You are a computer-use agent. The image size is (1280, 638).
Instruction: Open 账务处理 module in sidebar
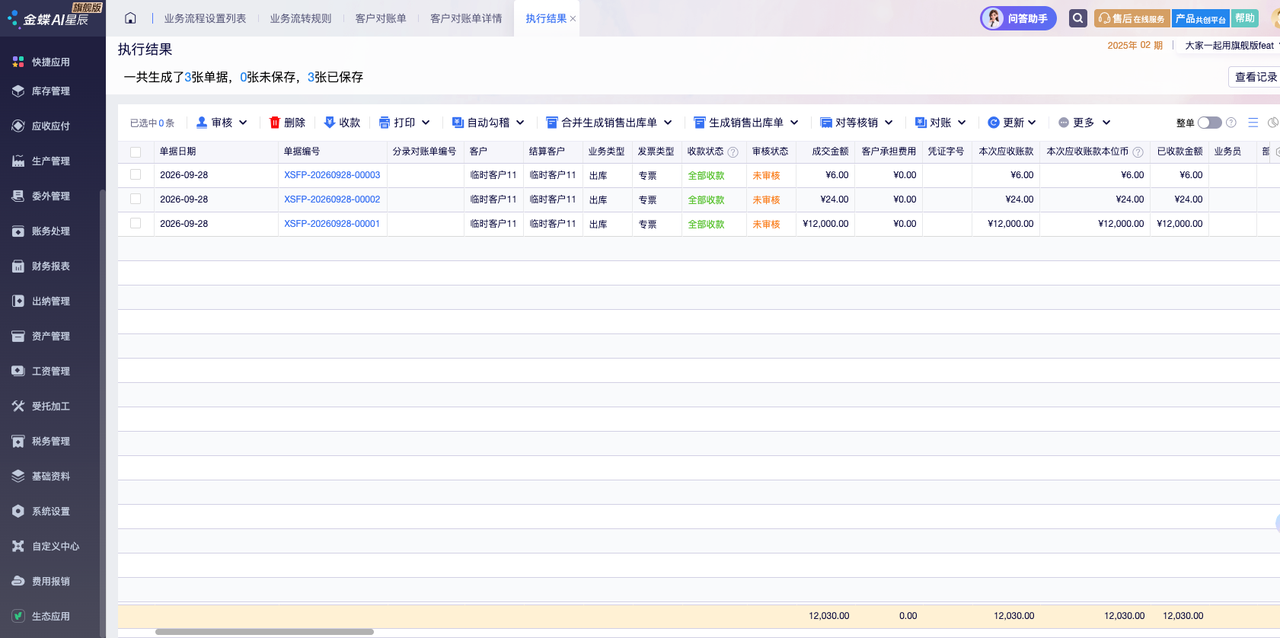click(40, 231)
